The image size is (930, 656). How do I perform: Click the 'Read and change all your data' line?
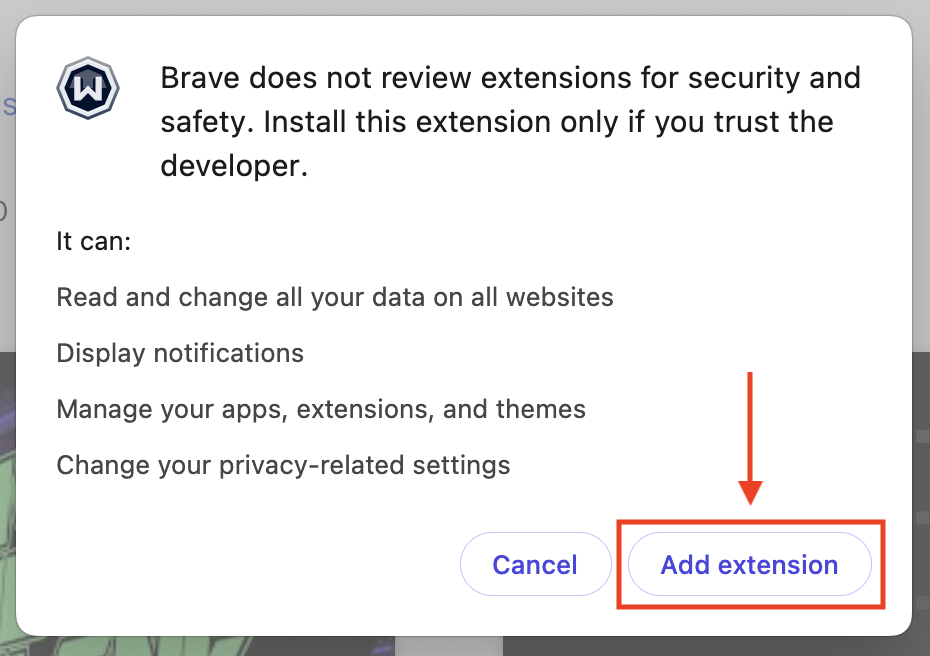(335, 297)
